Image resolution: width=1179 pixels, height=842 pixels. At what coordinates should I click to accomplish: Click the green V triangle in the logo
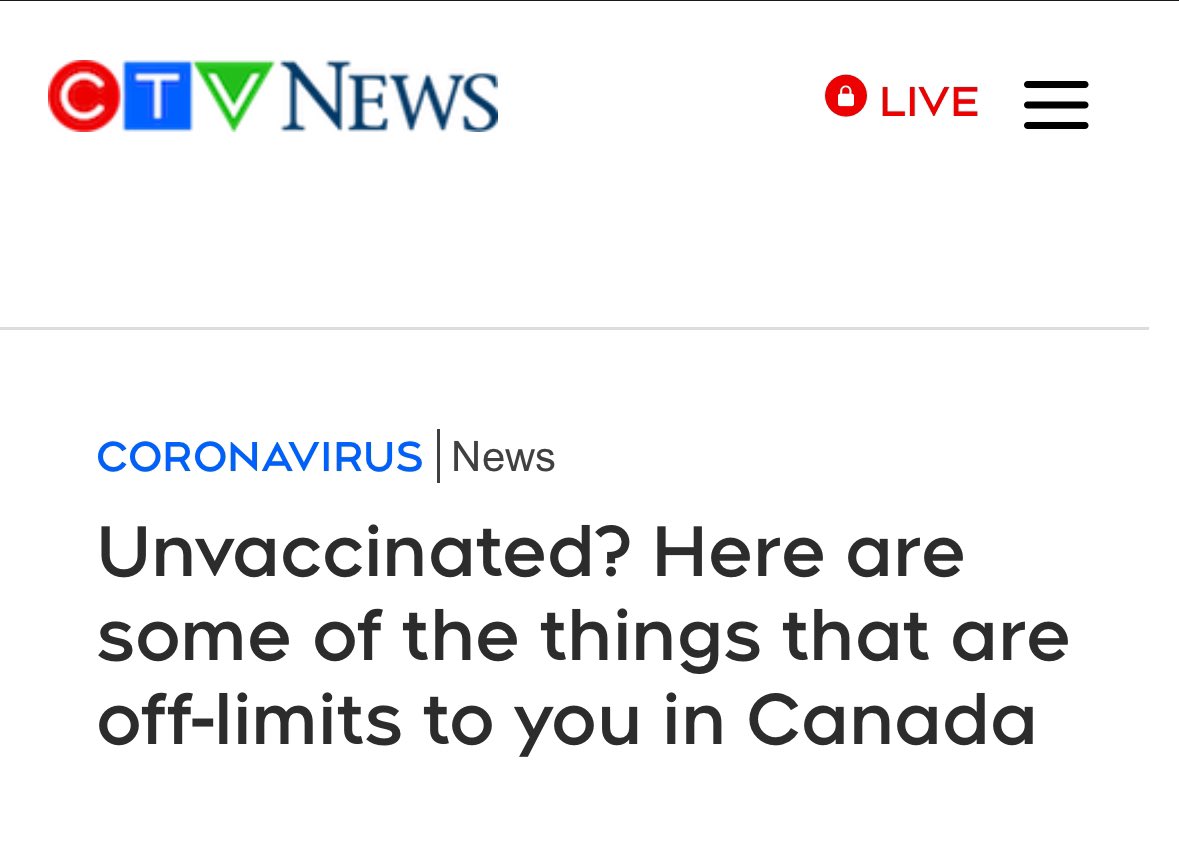point(232,92)
